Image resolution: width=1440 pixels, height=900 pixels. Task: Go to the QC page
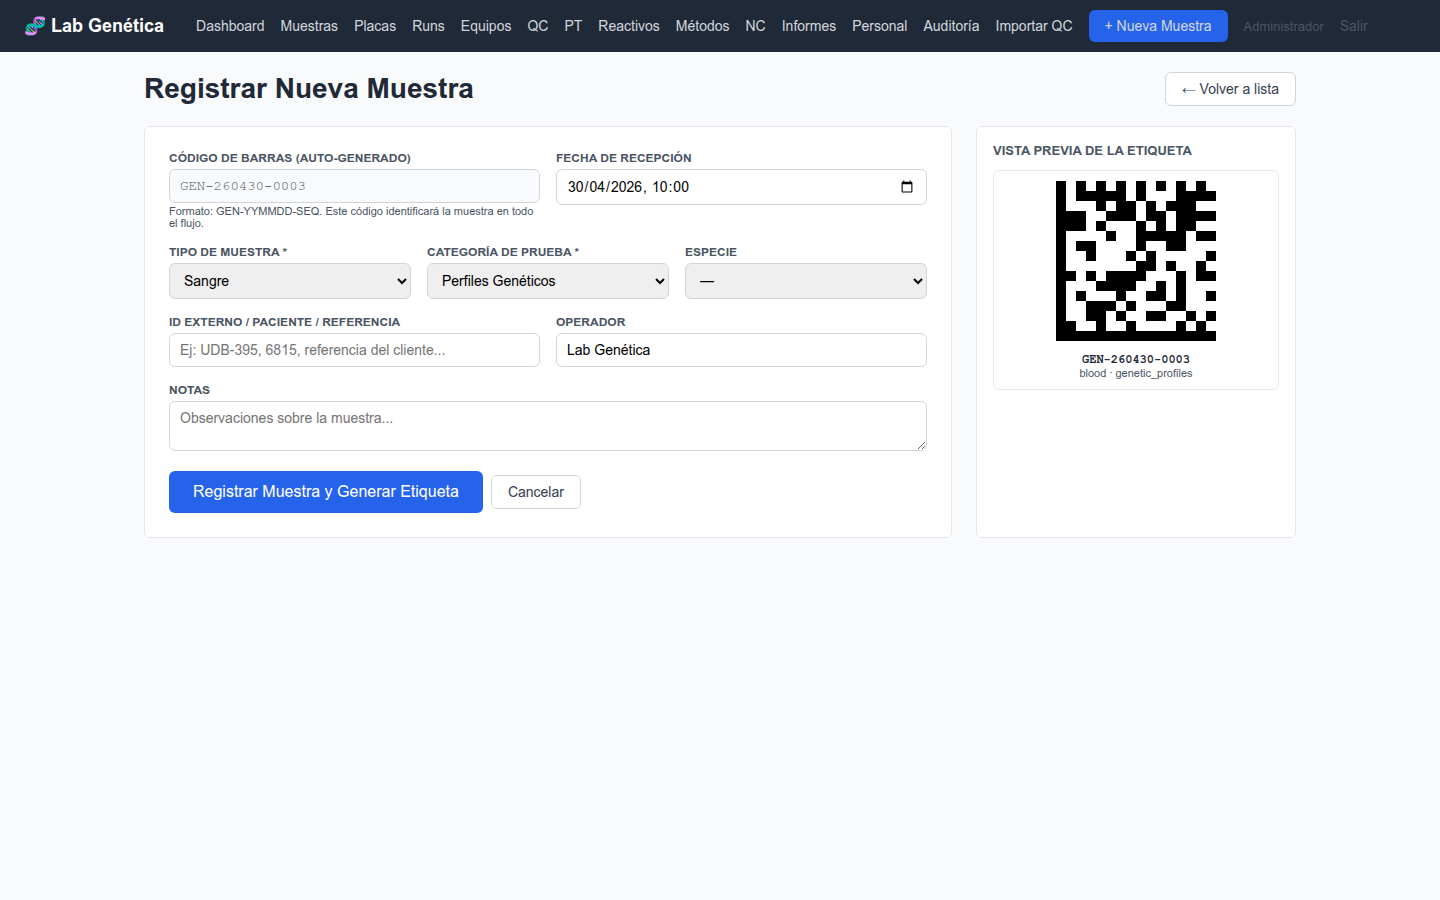pyautogui.click(x=538, y=26)
